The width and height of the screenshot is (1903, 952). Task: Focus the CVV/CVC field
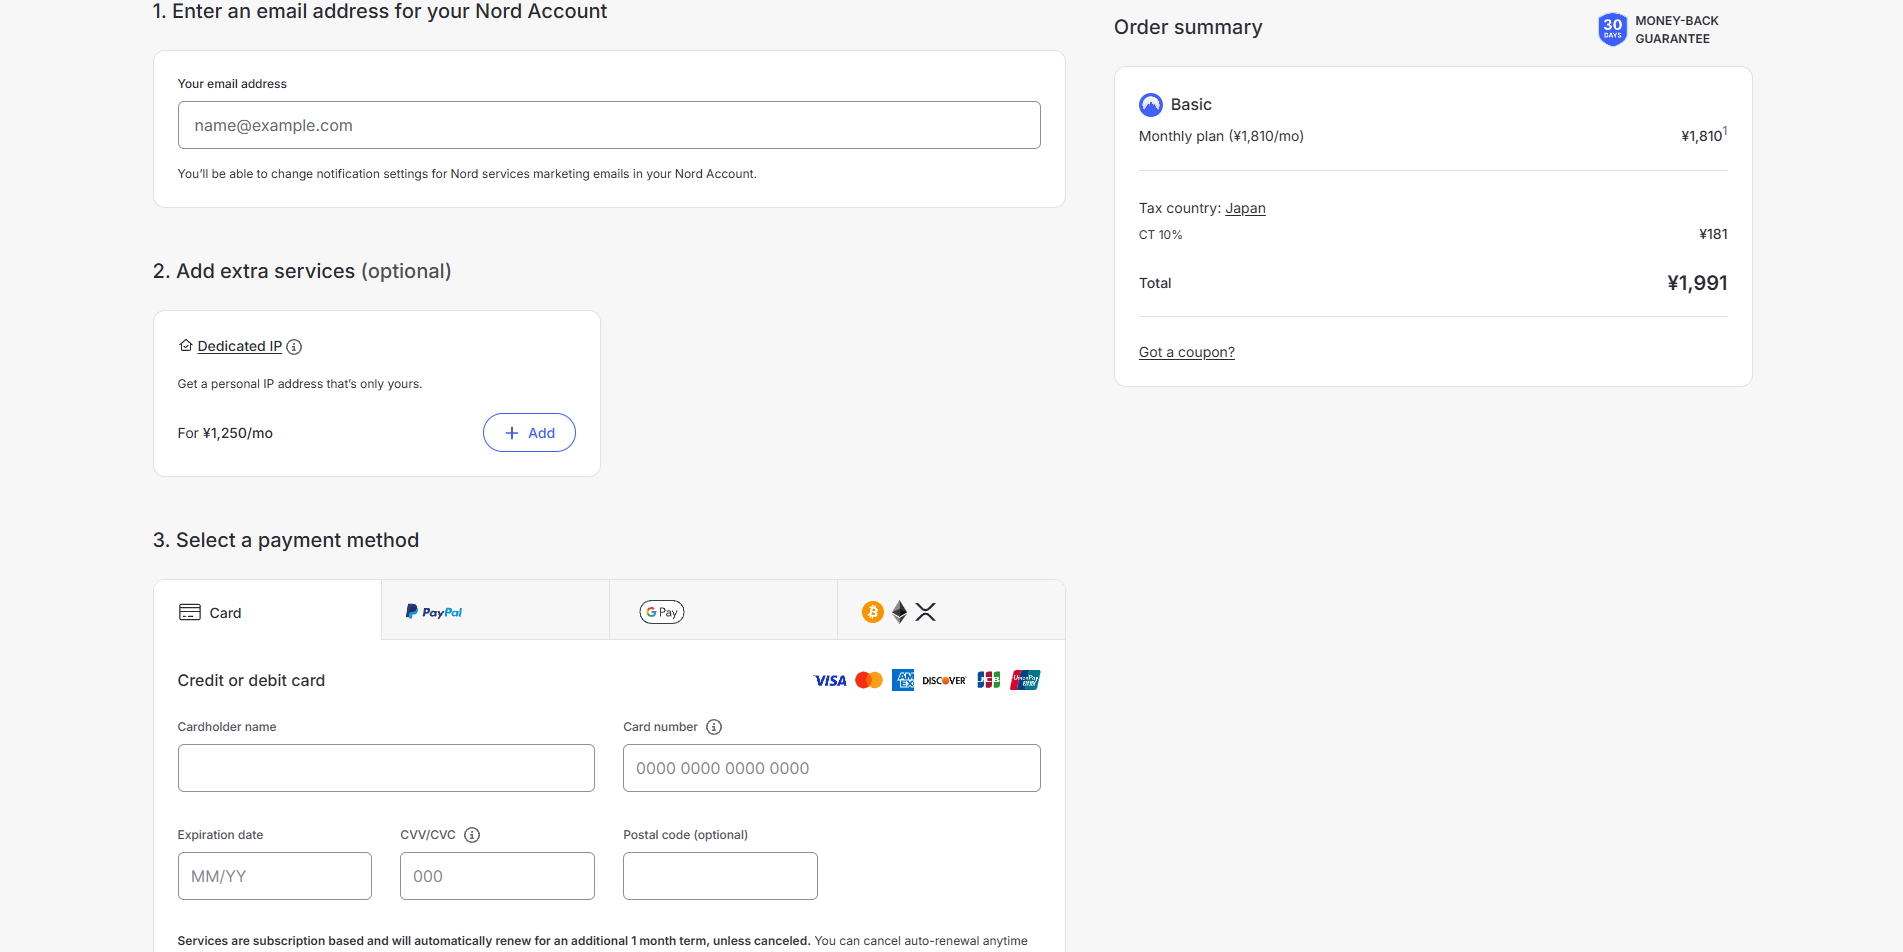pyautogui.click(x=497, y=876)
